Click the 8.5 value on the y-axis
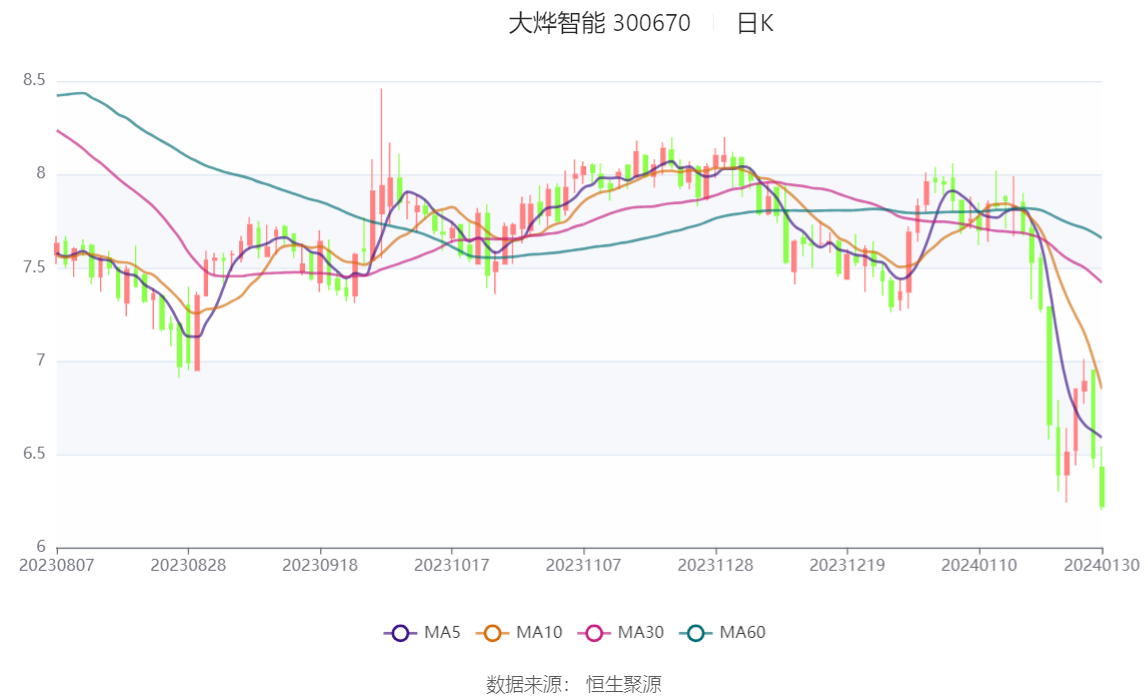 point(34,80)
